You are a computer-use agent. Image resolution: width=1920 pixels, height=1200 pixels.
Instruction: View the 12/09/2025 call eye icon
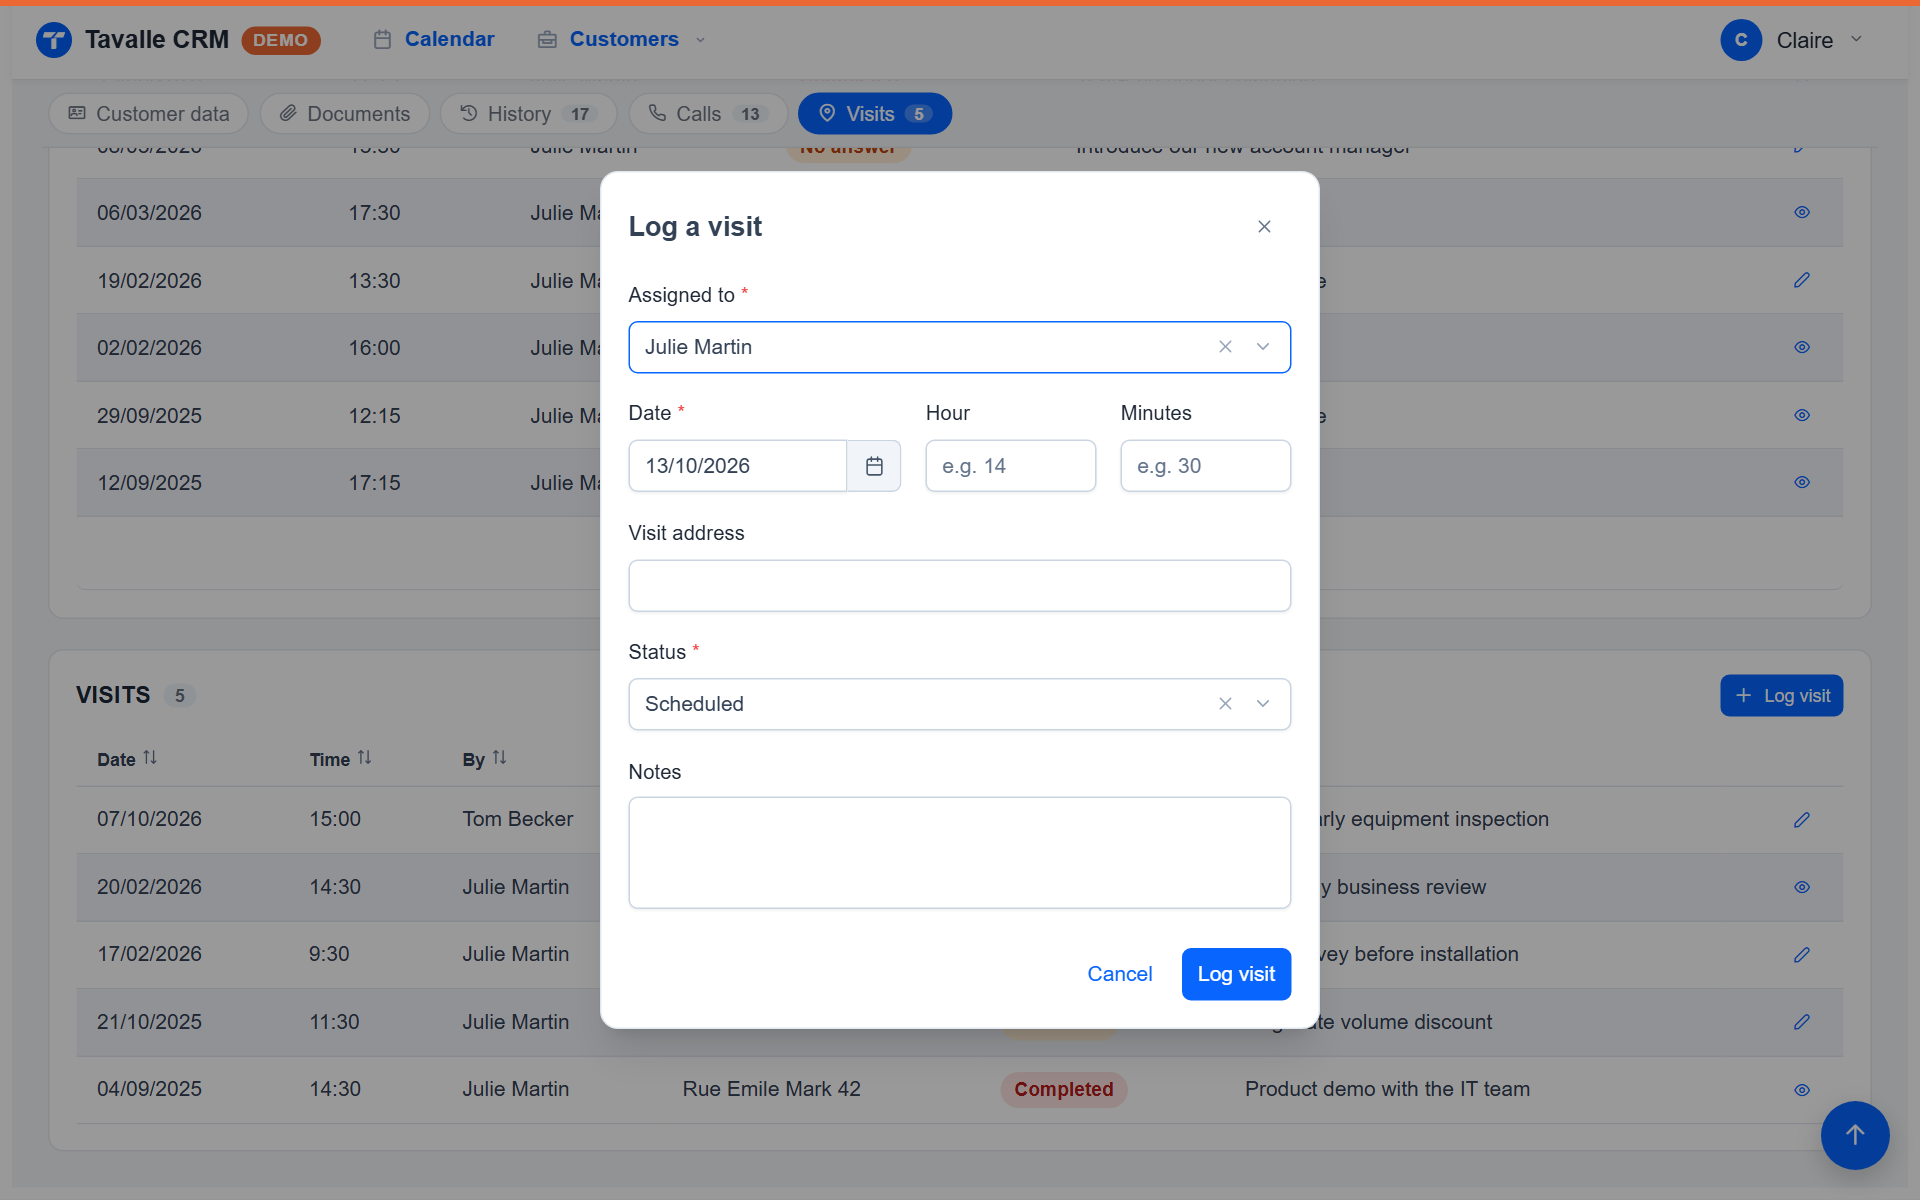[1802, 483]
